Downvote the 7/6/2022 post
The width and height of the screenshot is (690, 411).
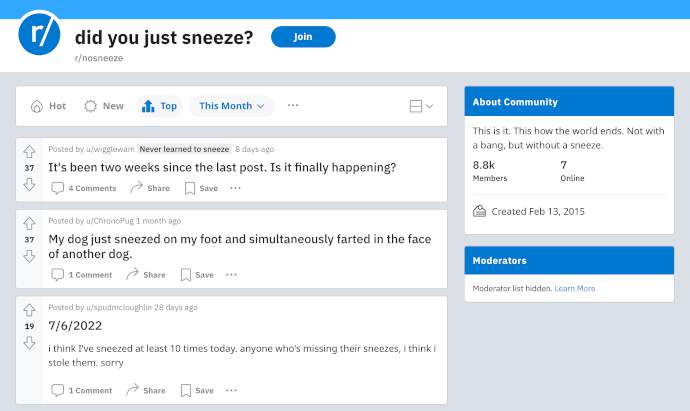pyautogui.click(x=29, y=343)
